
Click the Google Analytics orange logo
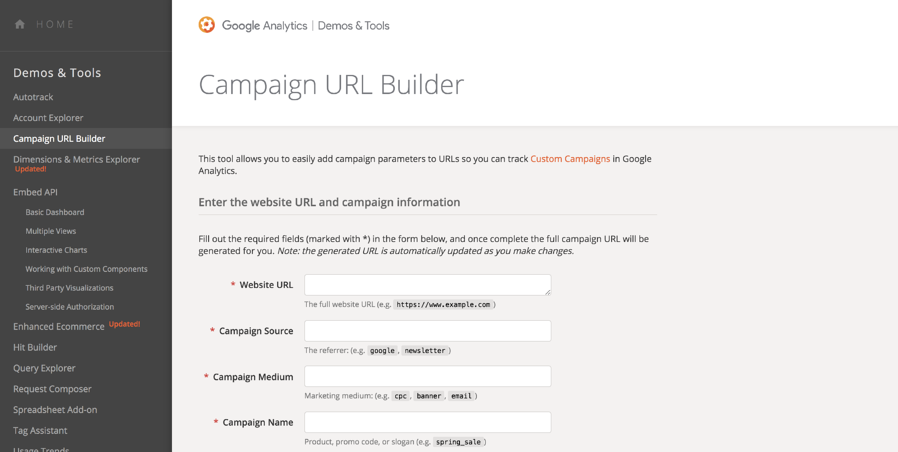coord(207,25)
